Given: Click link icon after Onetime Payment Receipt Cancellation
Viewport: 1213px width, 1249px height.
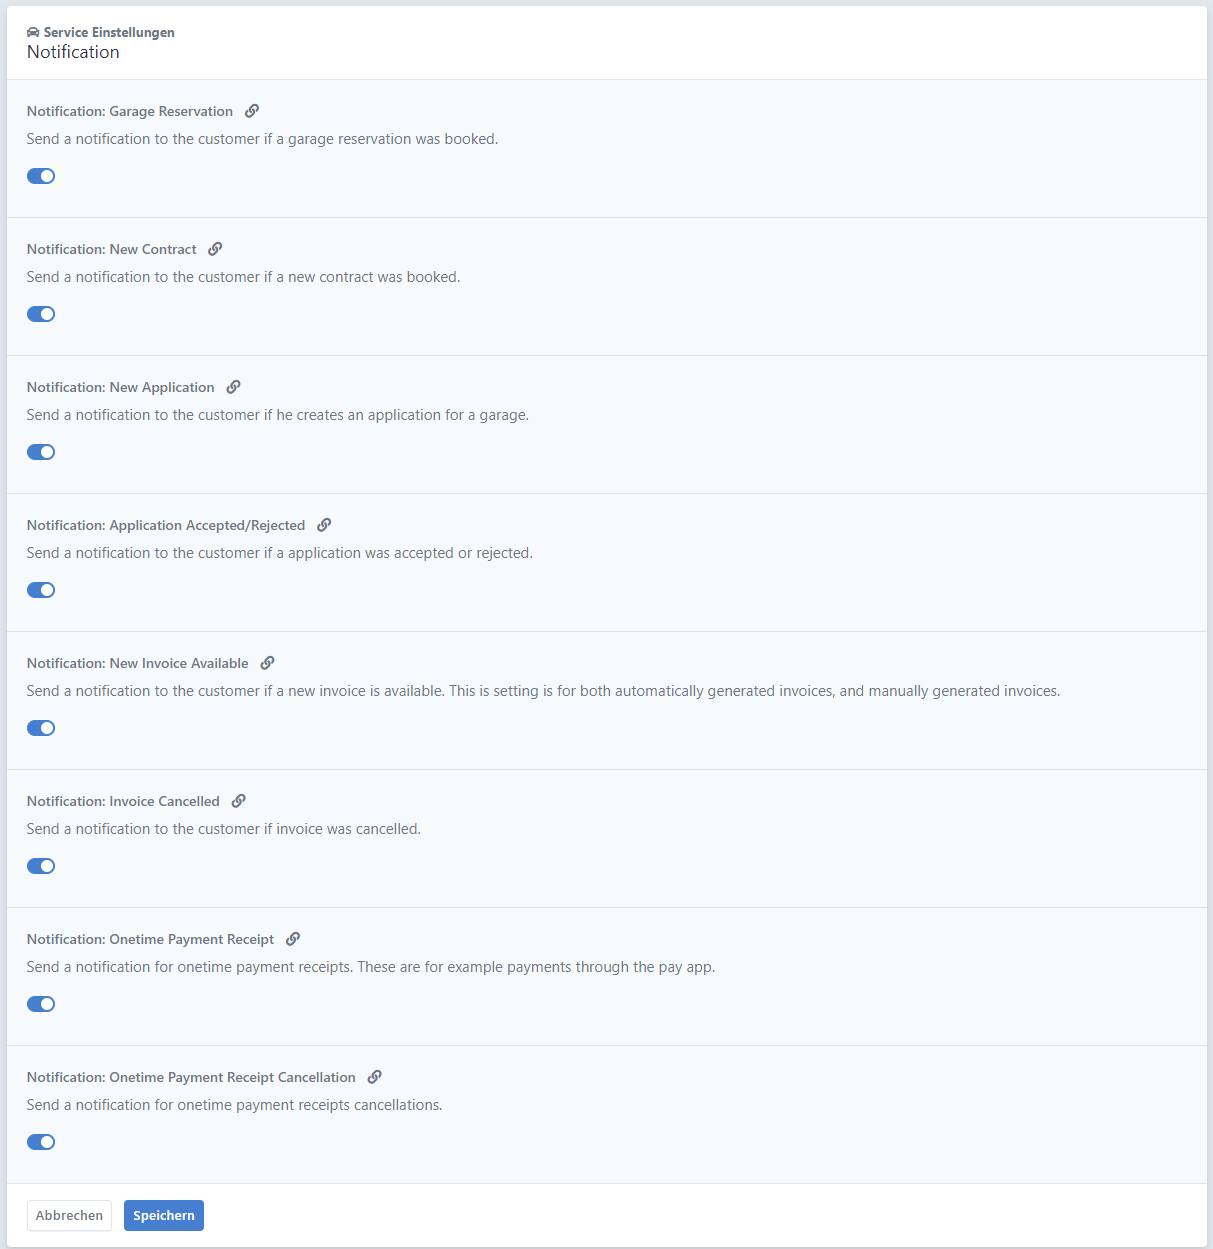Looking at the screenshot, I should click(x=374, y=1077).
